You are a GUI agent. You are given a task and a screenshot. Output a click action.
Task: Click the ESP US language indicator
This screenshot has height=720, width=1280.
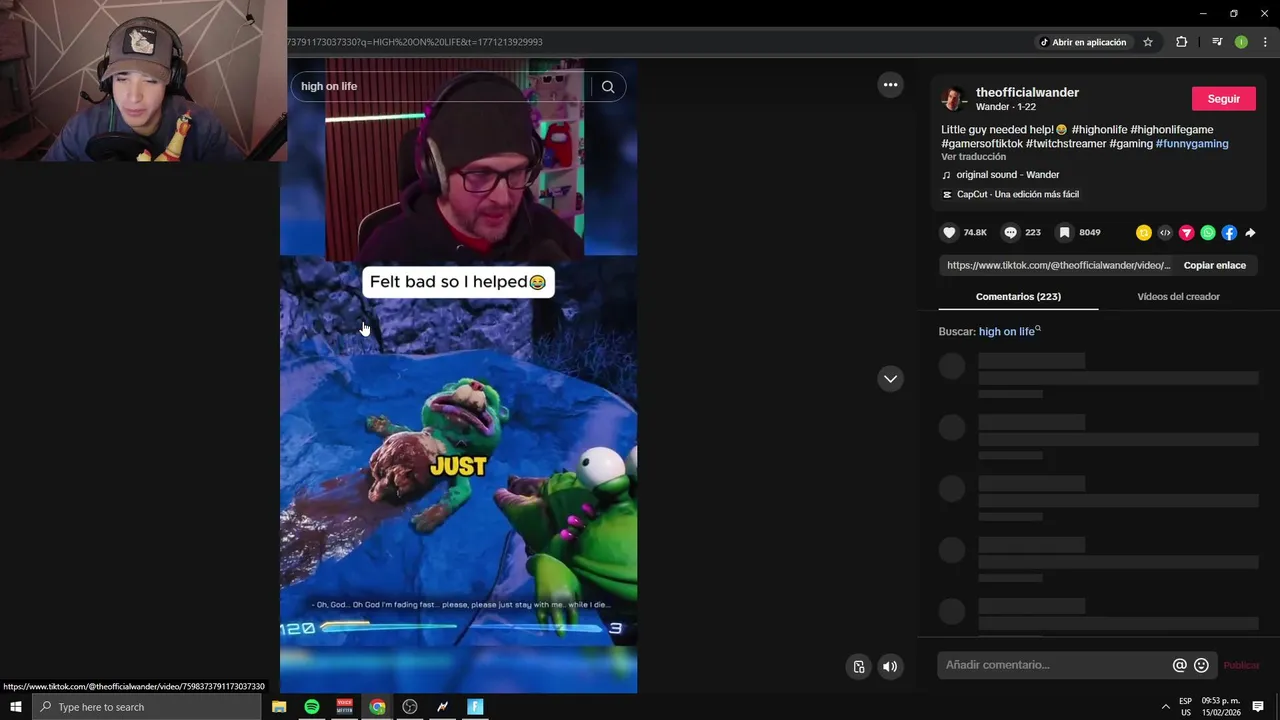(1185, 707)
